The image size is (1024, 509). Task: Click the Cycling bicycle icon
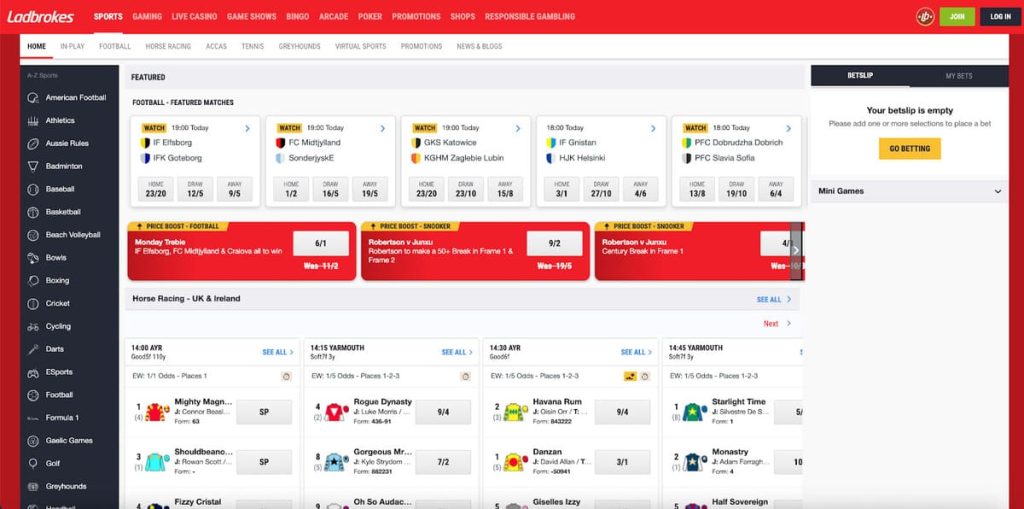pyautogui.click(x=32, y=326)
